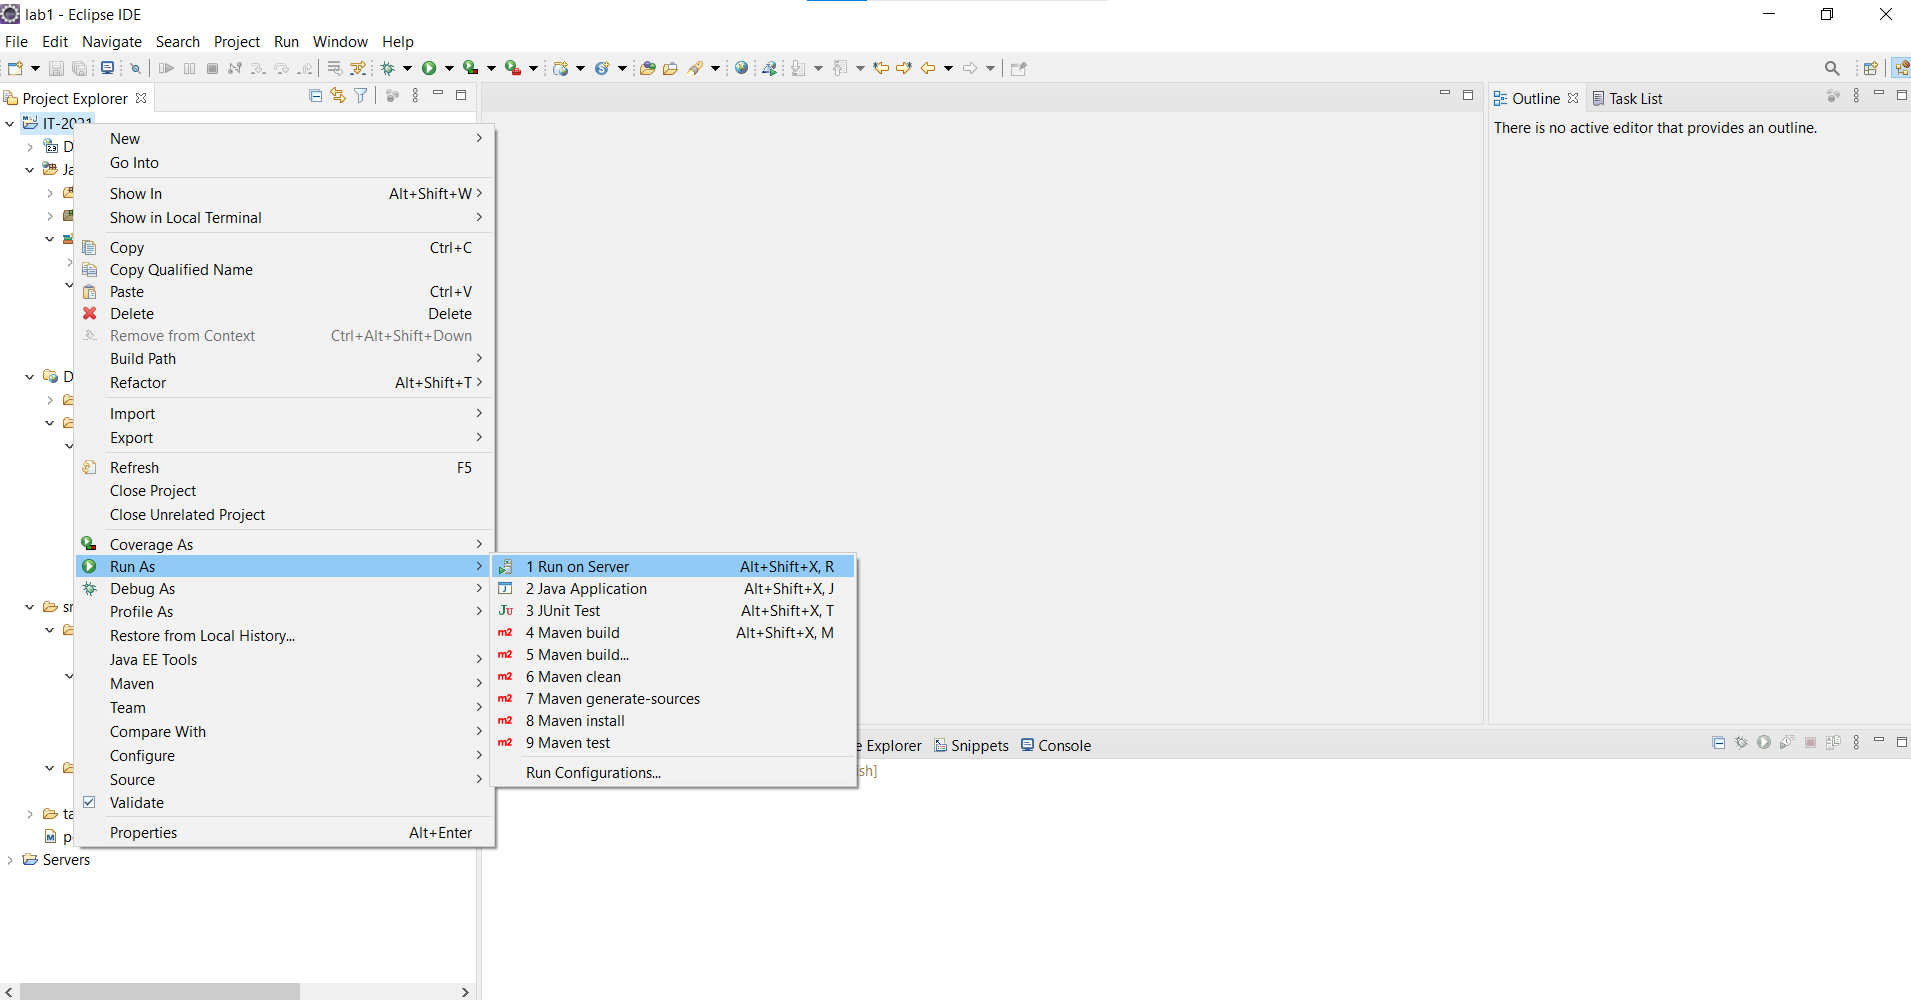Image resolution: width=1911 pixels, height=1000 pixels.
Task: Click the Project Explorer scrollbar left arrow
Action: click(x=9, y=991)
